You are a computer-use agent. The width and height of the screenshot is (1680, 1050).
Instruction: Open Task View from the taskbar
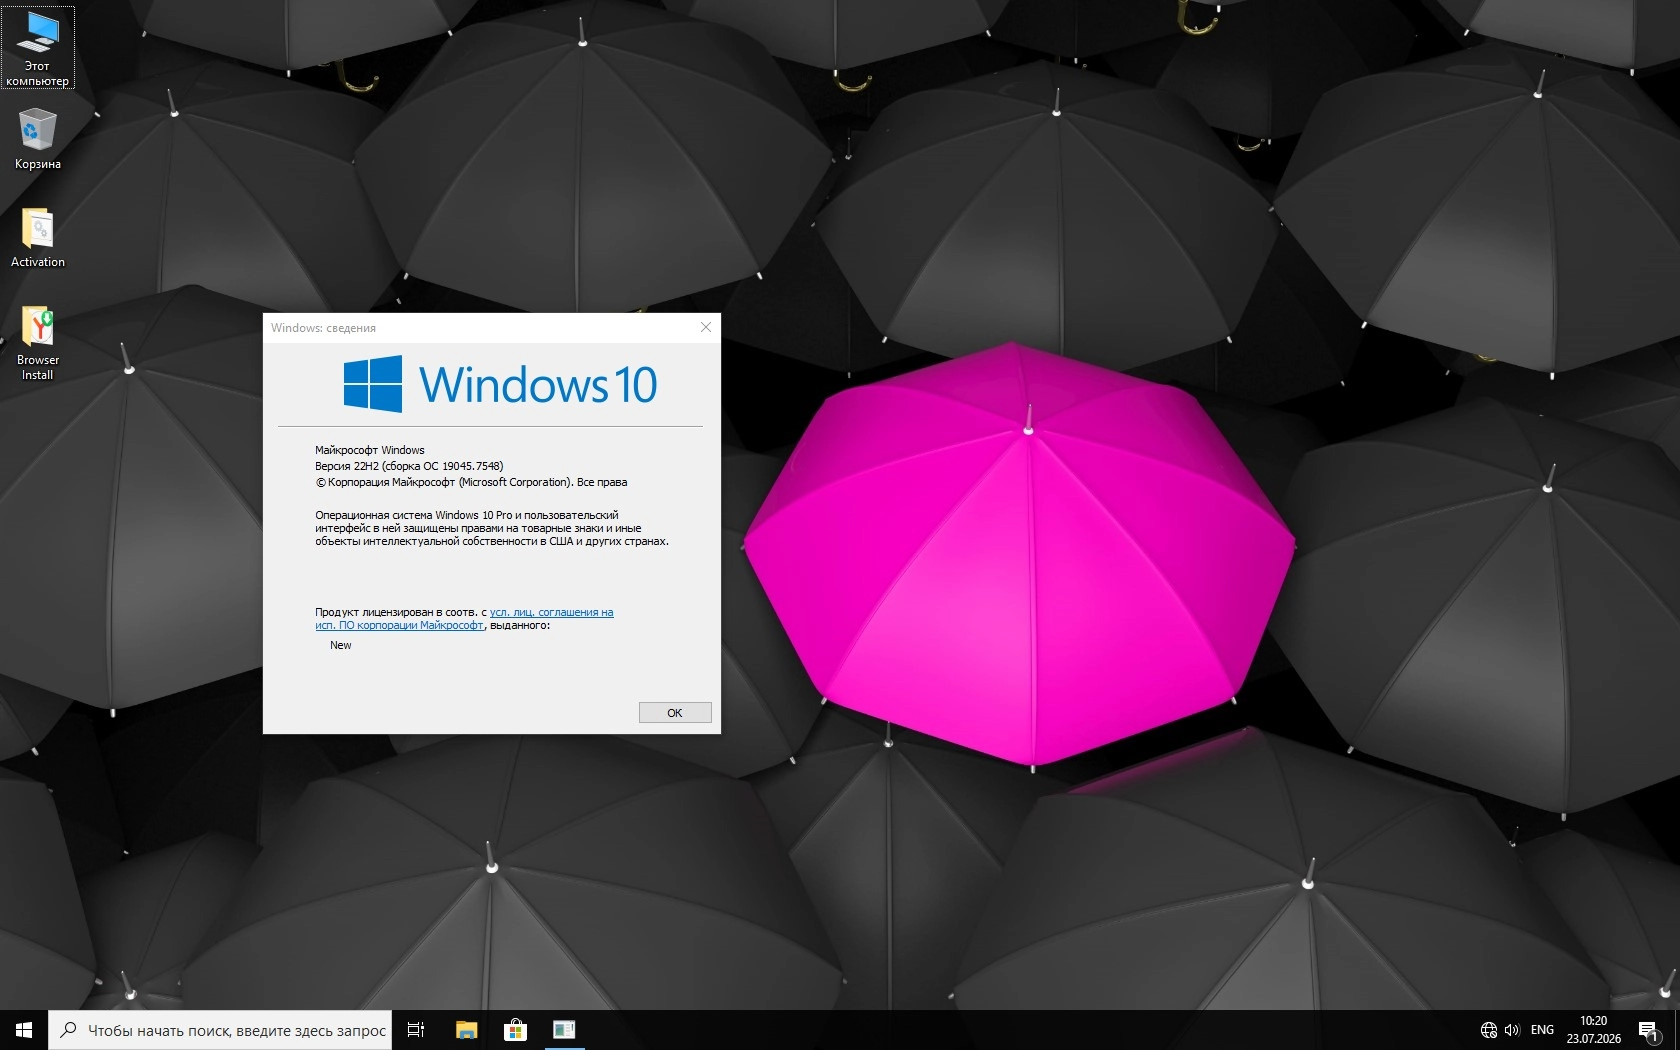click(x=416, y=1030)
